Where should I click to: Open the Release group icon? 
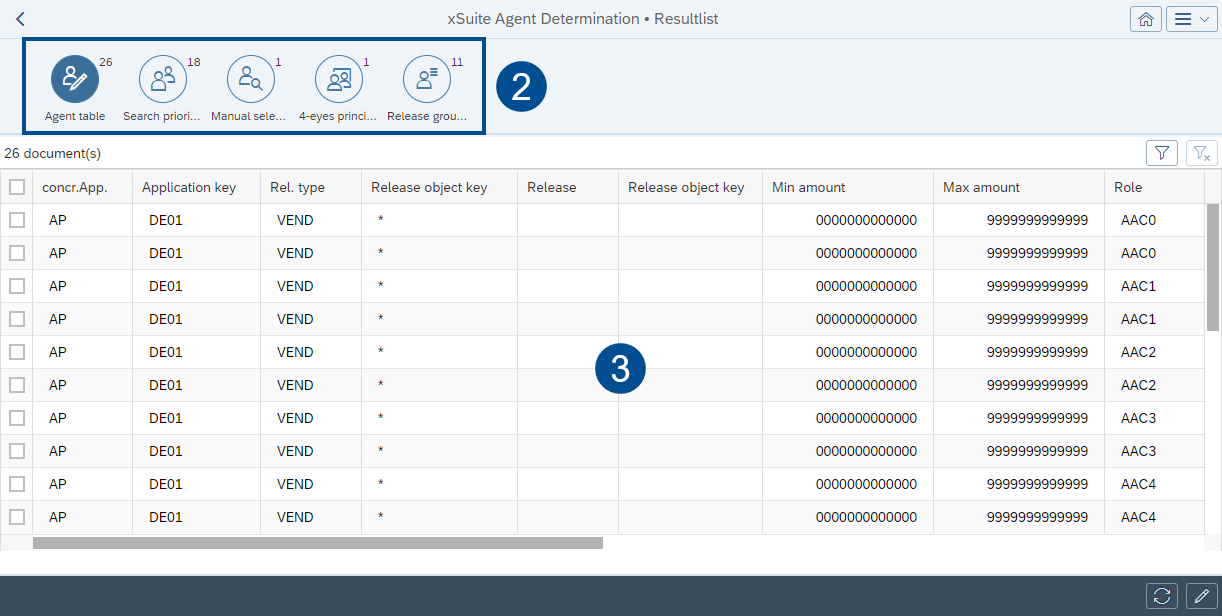427,80
